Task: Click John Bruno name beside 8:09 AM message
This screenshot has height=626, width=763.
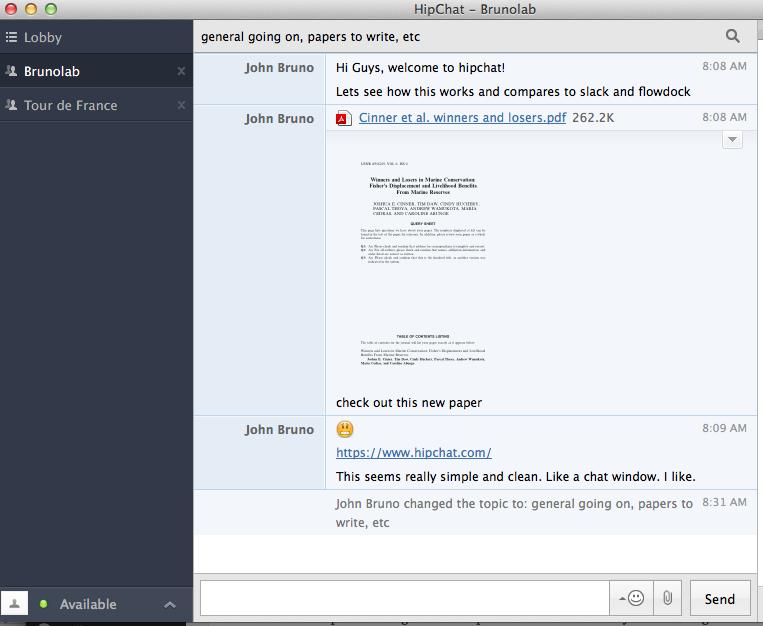Action: point(279,430)
